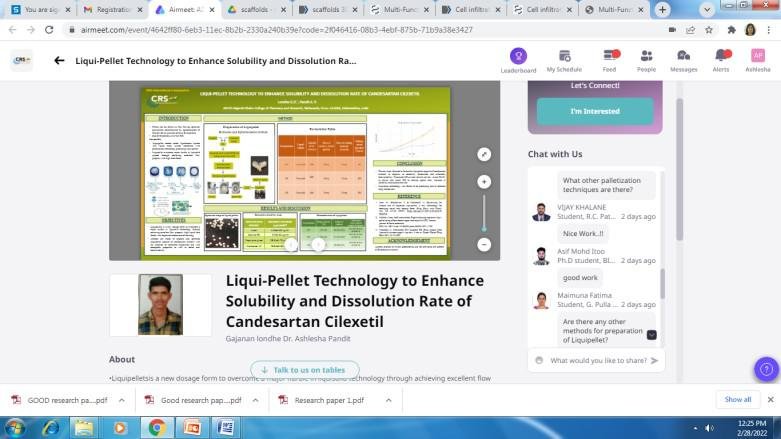The height and width of the screenshot is (439, 781).
Task: Launch Internet Explorer from the taskbar
Action: (50, 428)
